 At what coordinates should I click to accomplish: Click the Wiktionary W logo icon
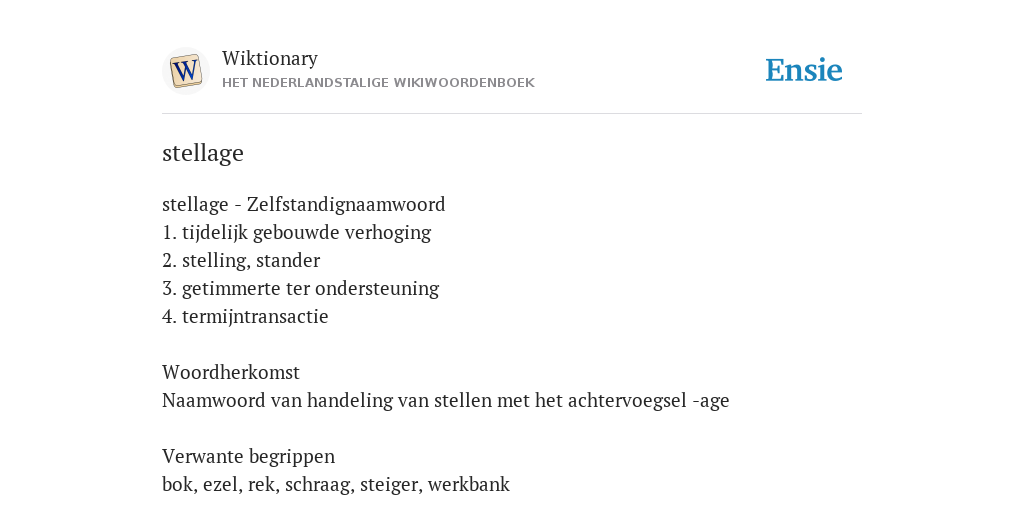tap(185, 71)
